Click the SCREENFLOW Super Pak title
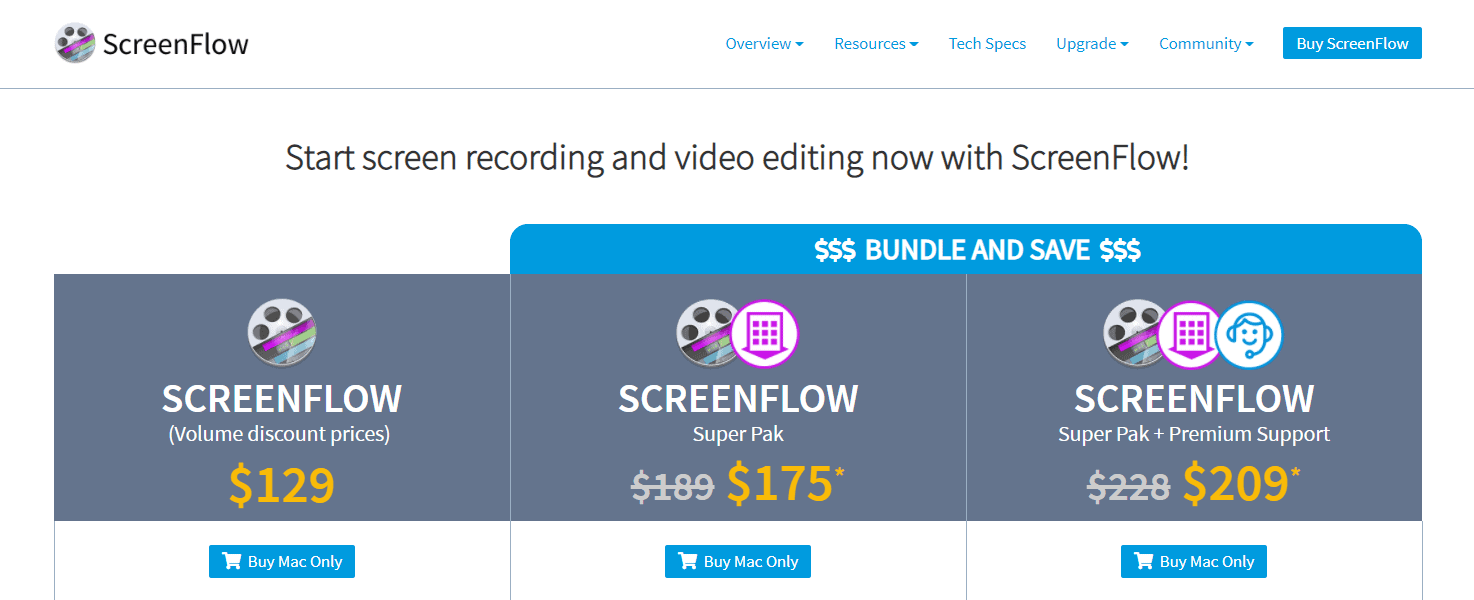This screenshot has width=1474, height=600. click(x=738, y=399)
